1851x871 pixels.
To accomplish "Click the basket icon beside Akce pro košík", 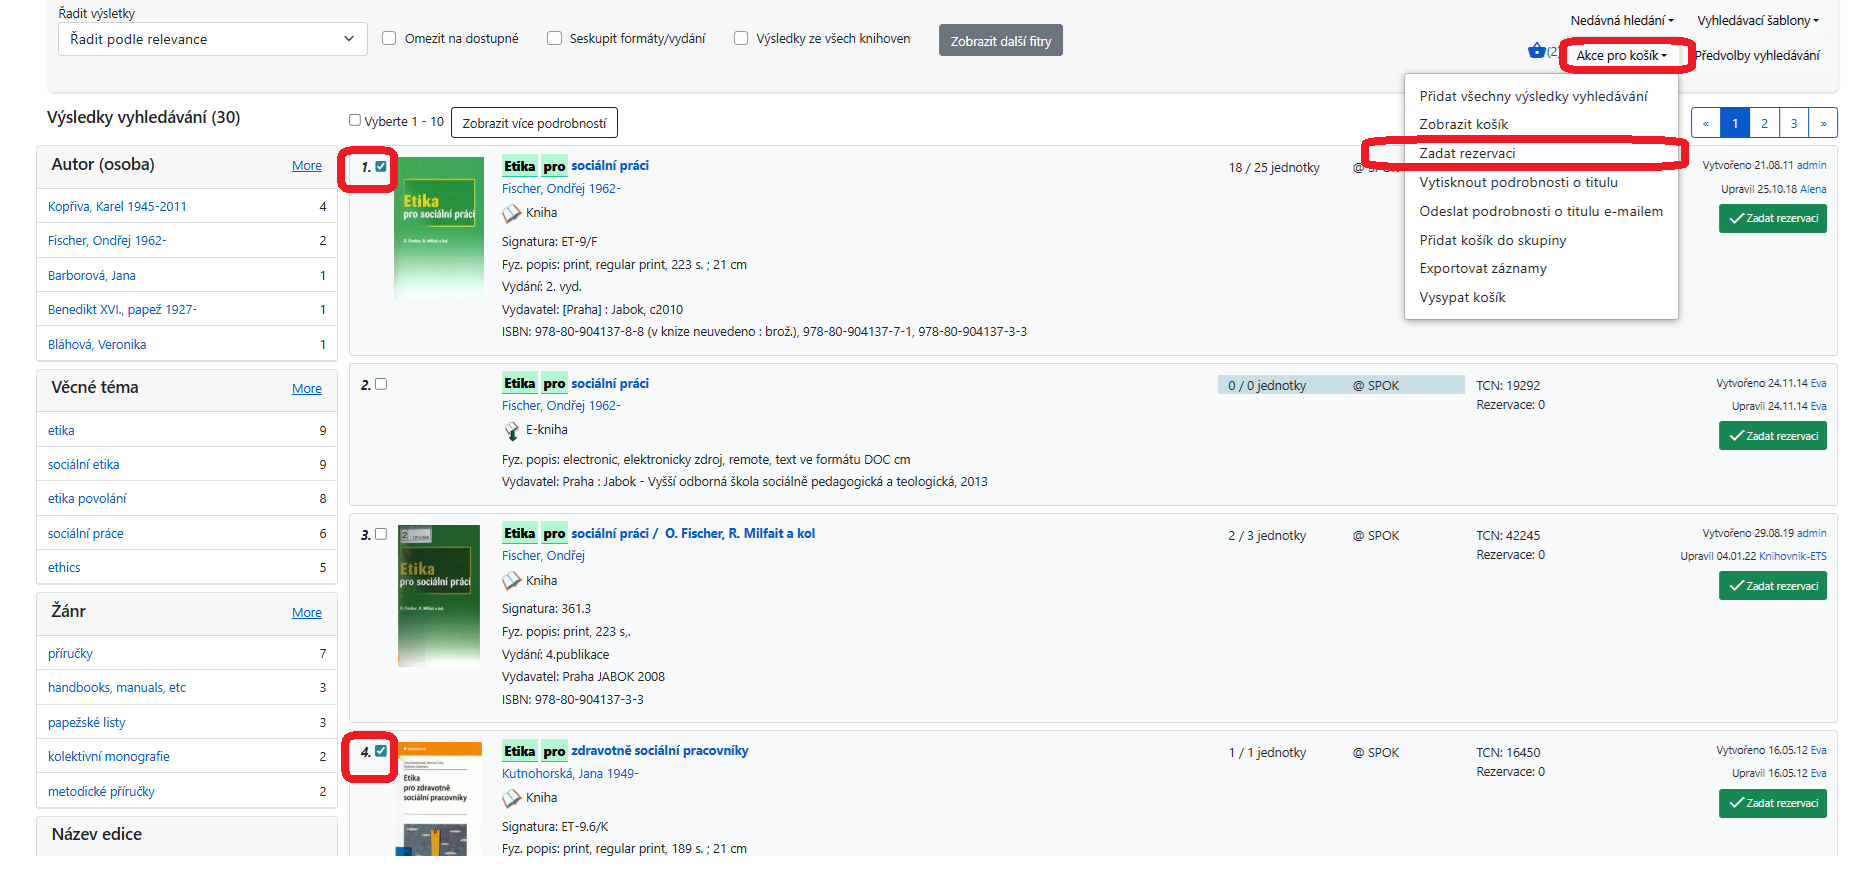I will point(1536,51).
